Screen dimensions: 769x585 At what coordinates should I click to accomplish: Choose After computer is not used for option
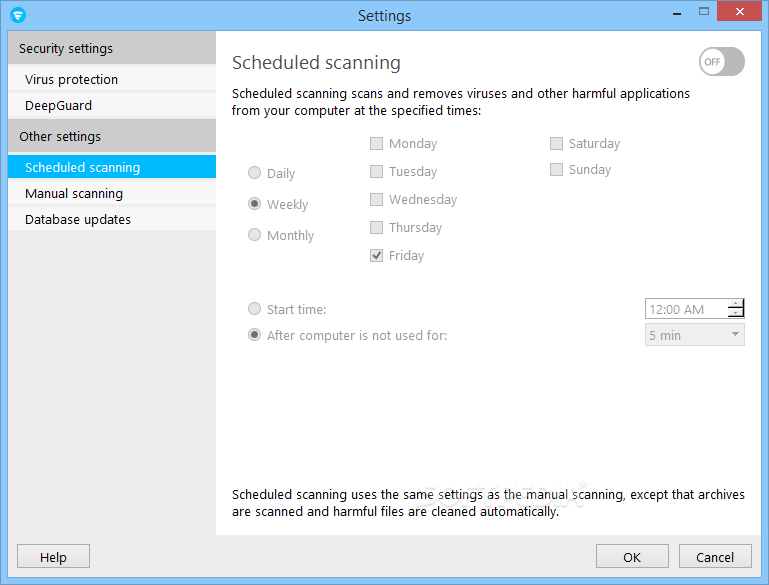click(x=254, y=334)
